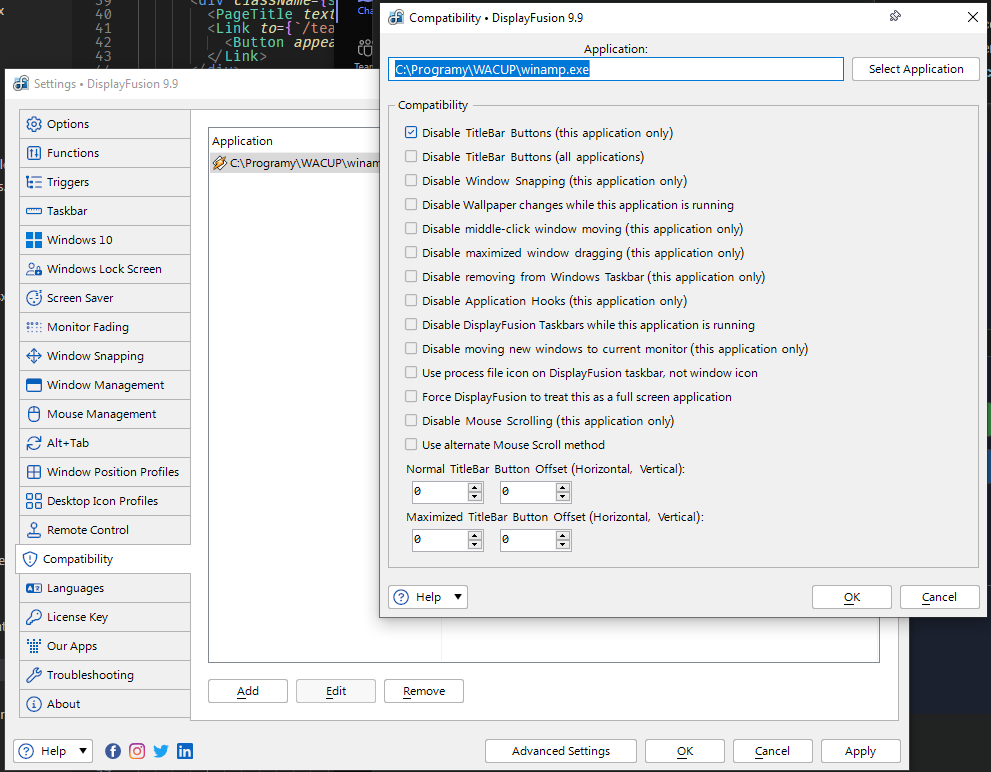Open the Instagram icon link
This screenshot has width=991, height=772.
coord(137,751)
